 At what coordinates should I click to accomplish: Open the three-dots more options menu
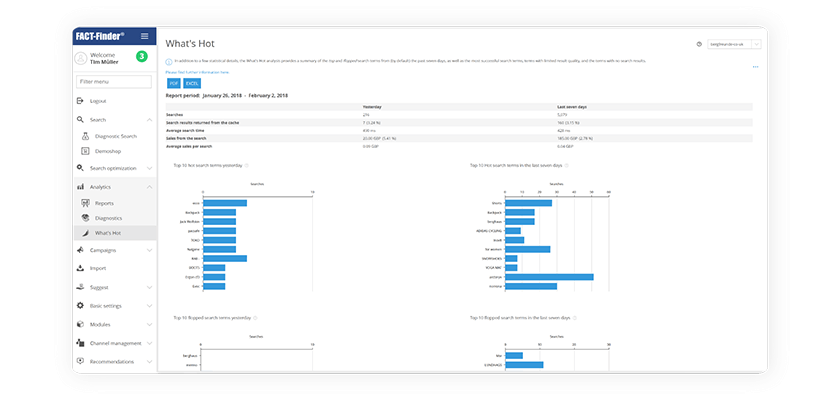click(755, 67)
